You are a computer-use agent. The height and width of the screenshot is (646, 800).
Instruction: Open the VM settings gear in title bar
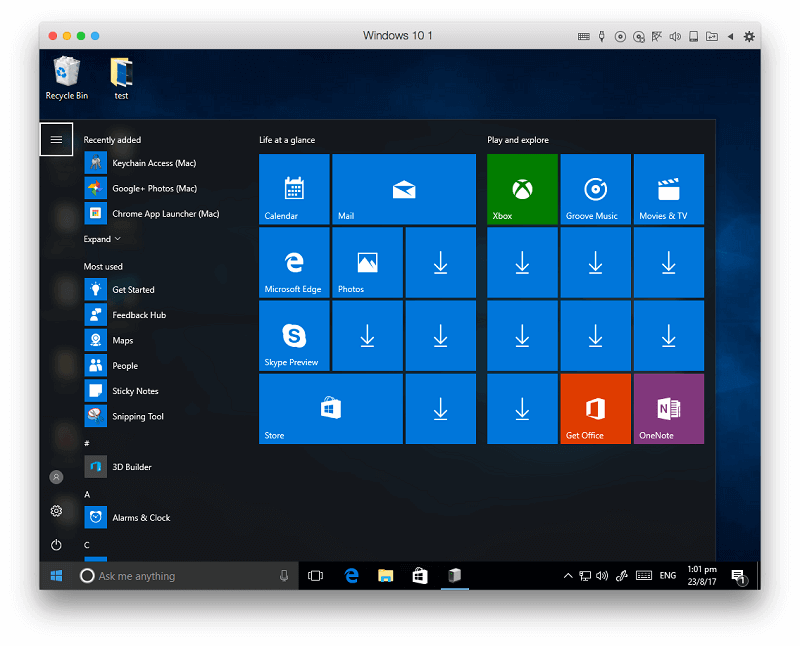(749, 36)
